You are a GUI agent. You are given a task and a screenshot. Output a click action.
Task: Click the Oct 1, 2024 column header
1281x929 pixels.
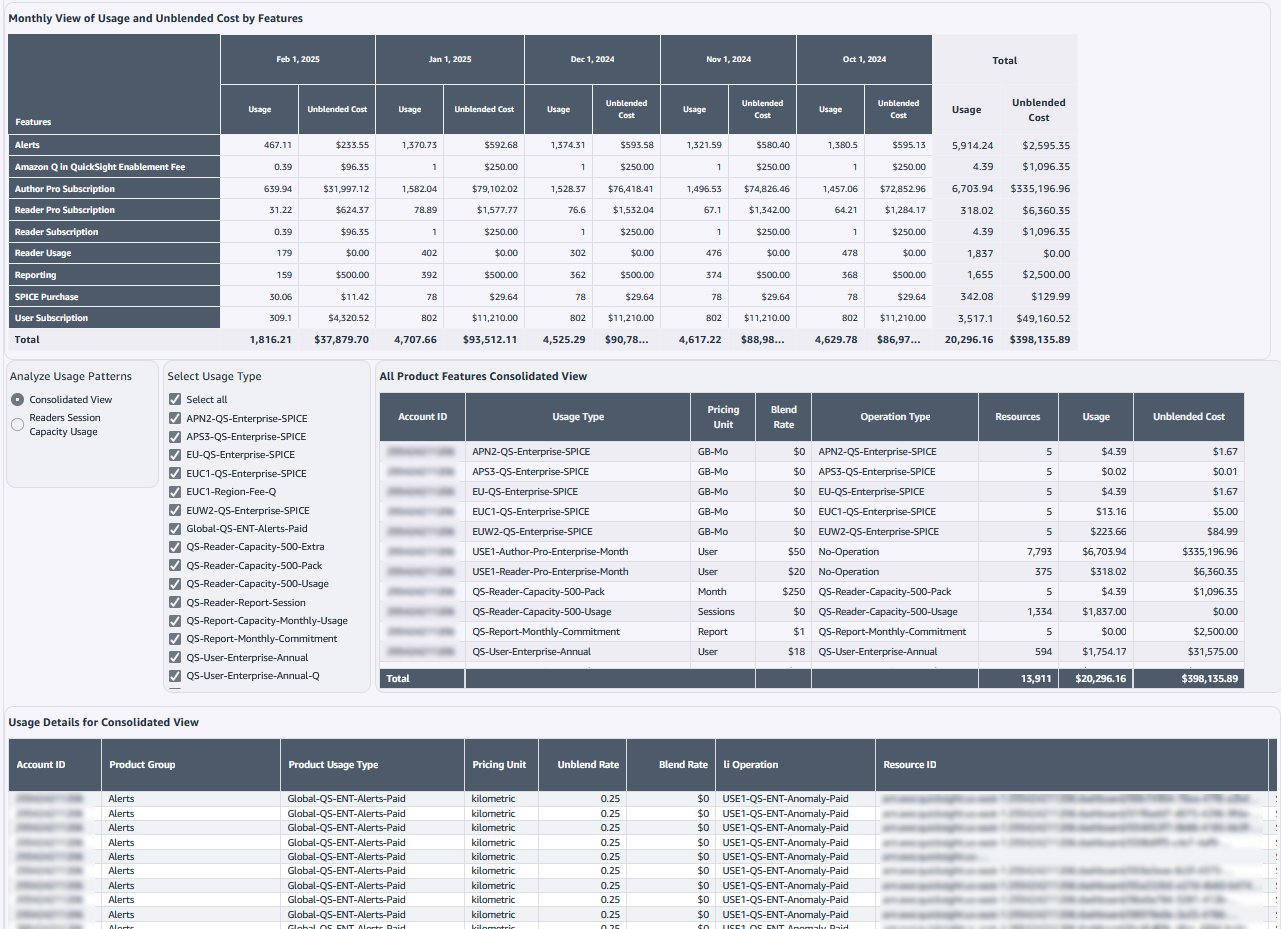point(864,60)
